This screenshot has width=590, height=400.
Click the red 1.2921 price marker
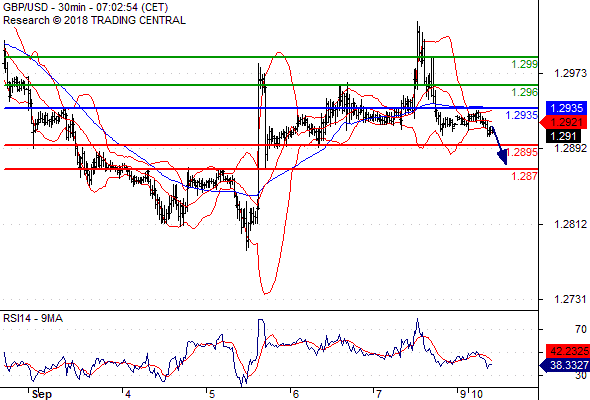click(563, 122)
